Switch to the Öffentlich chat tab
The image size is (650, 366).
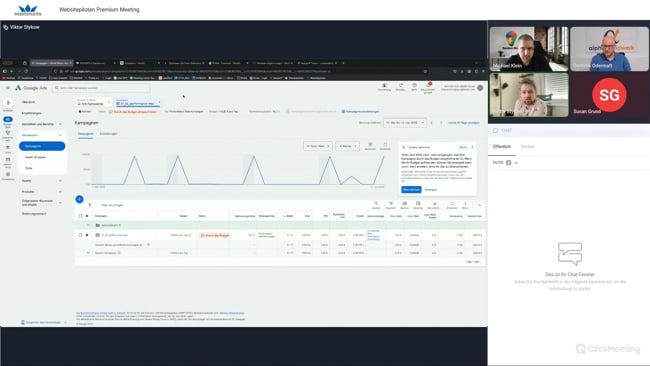click(x=502, y=147)
